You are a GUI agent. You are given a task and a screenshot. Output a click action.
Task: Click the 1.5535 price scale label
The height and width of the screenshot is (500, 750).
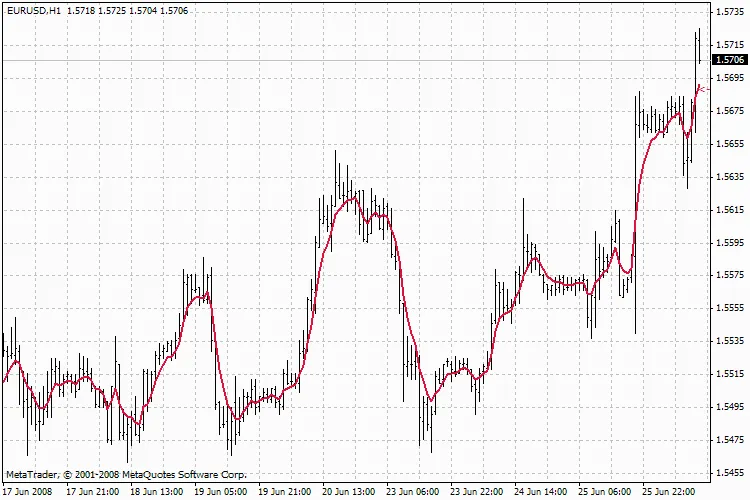(730, 342)
